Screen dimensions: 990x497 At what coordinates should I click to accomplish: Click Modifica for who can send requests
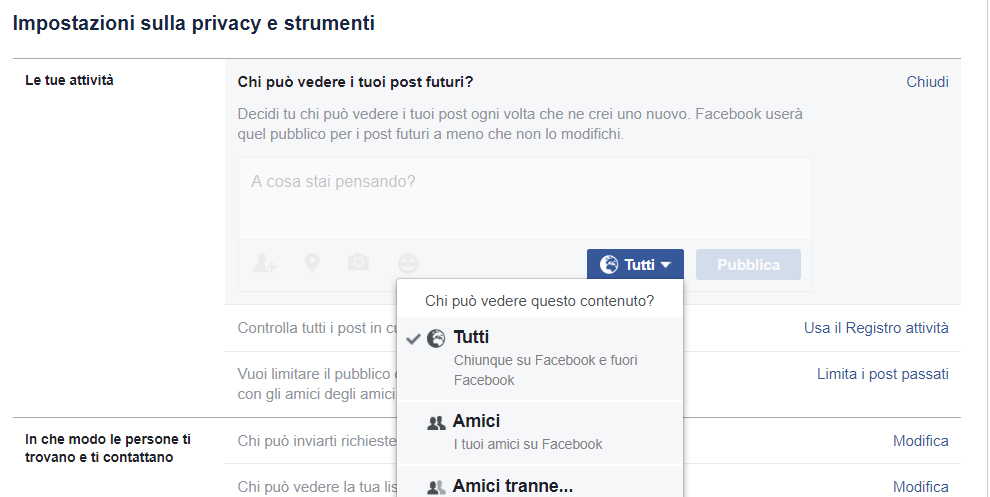(920, 441)
